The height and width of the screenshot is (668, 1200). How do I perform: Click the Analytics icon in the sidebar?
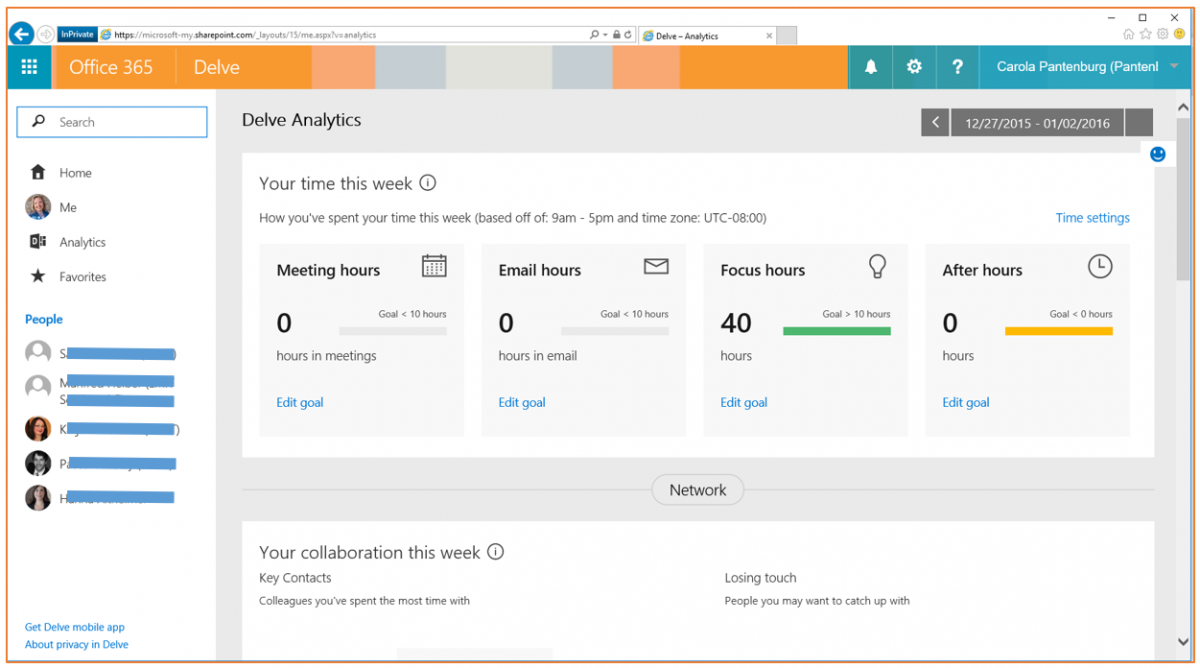click(38, 242)
